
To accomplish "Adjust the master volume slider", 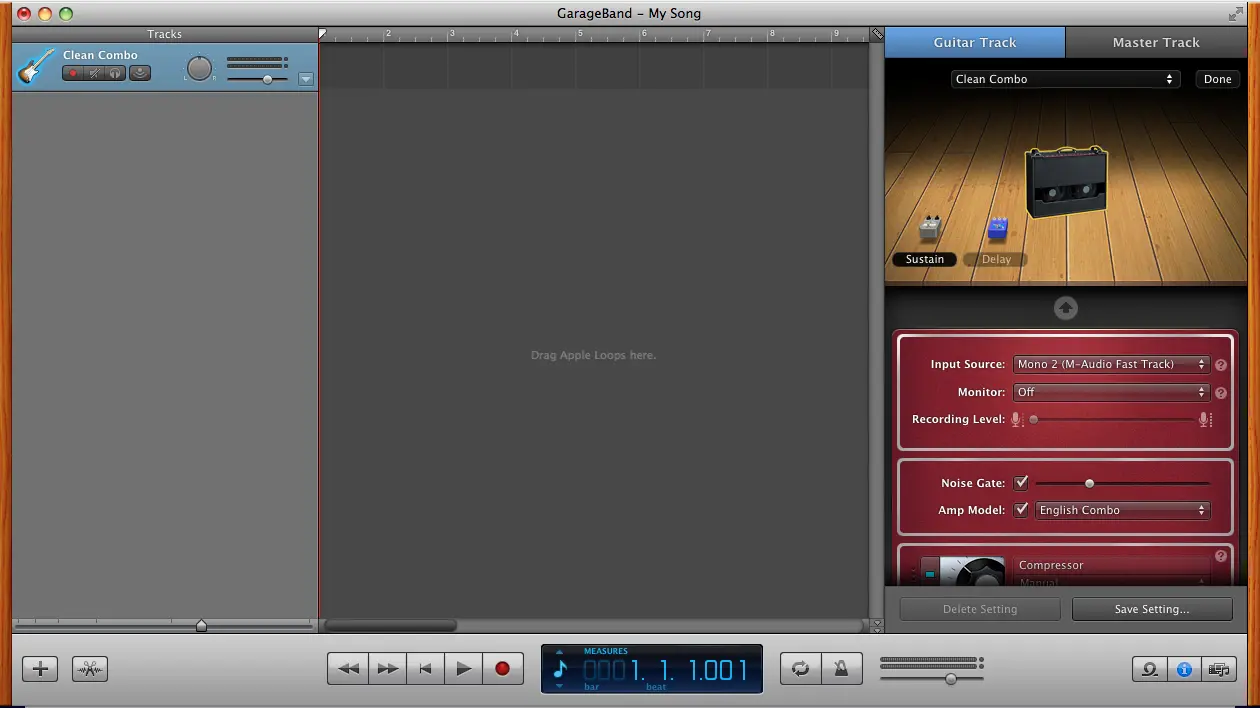I will (x=931, y=678).
